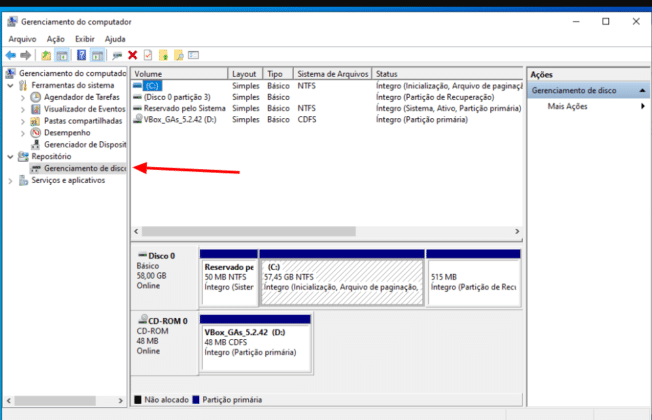The height and width of the screenshot is (420, 652).
Task: Click the Up one level toolbar icon
Action: (x=46, y=55)
